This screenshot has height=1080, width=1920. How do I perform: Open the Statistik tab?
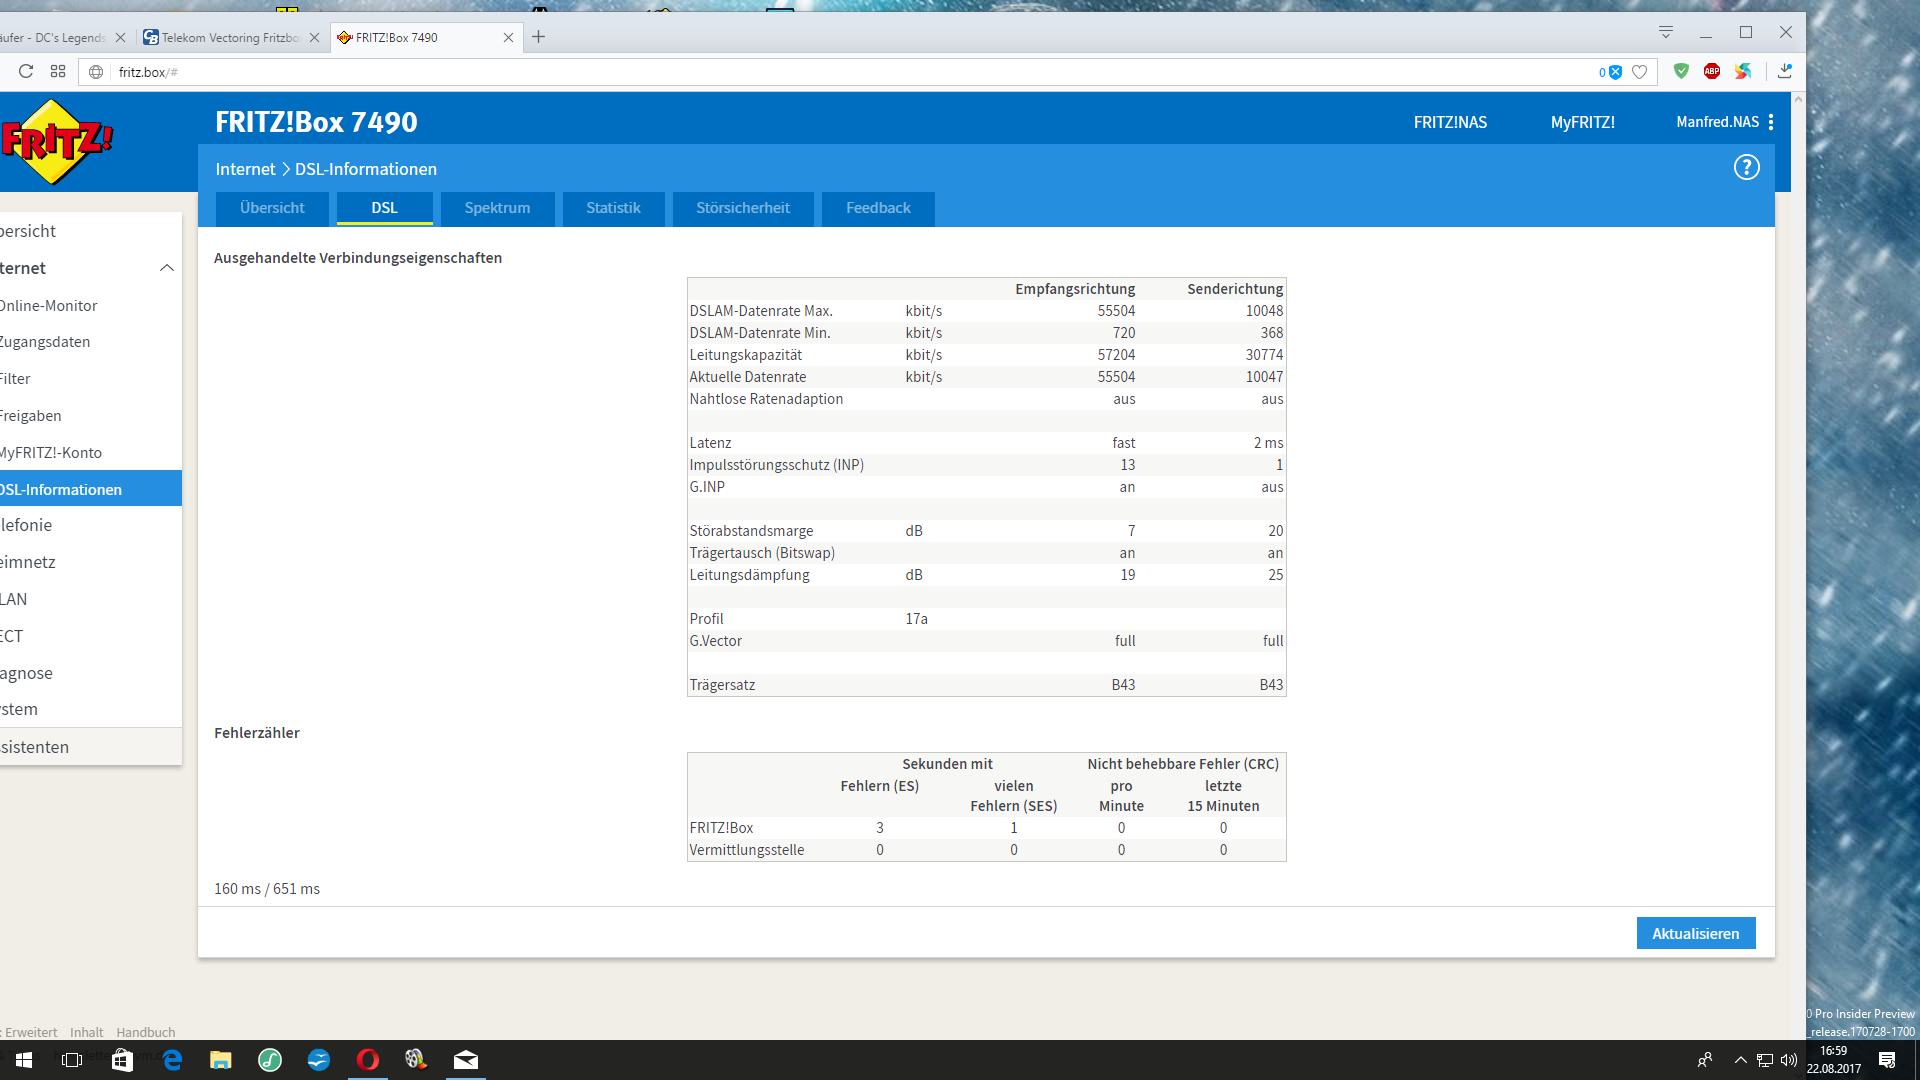[x=613, y=208]
